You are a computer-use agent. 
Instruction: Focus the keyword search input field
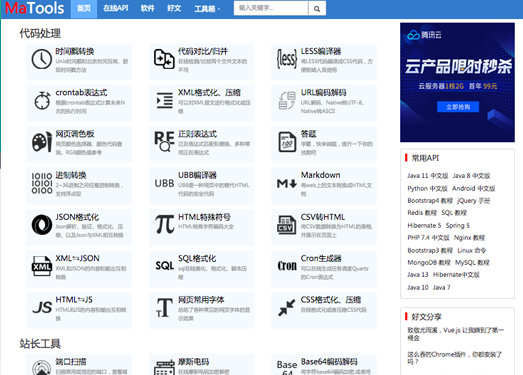click(271, 8)
